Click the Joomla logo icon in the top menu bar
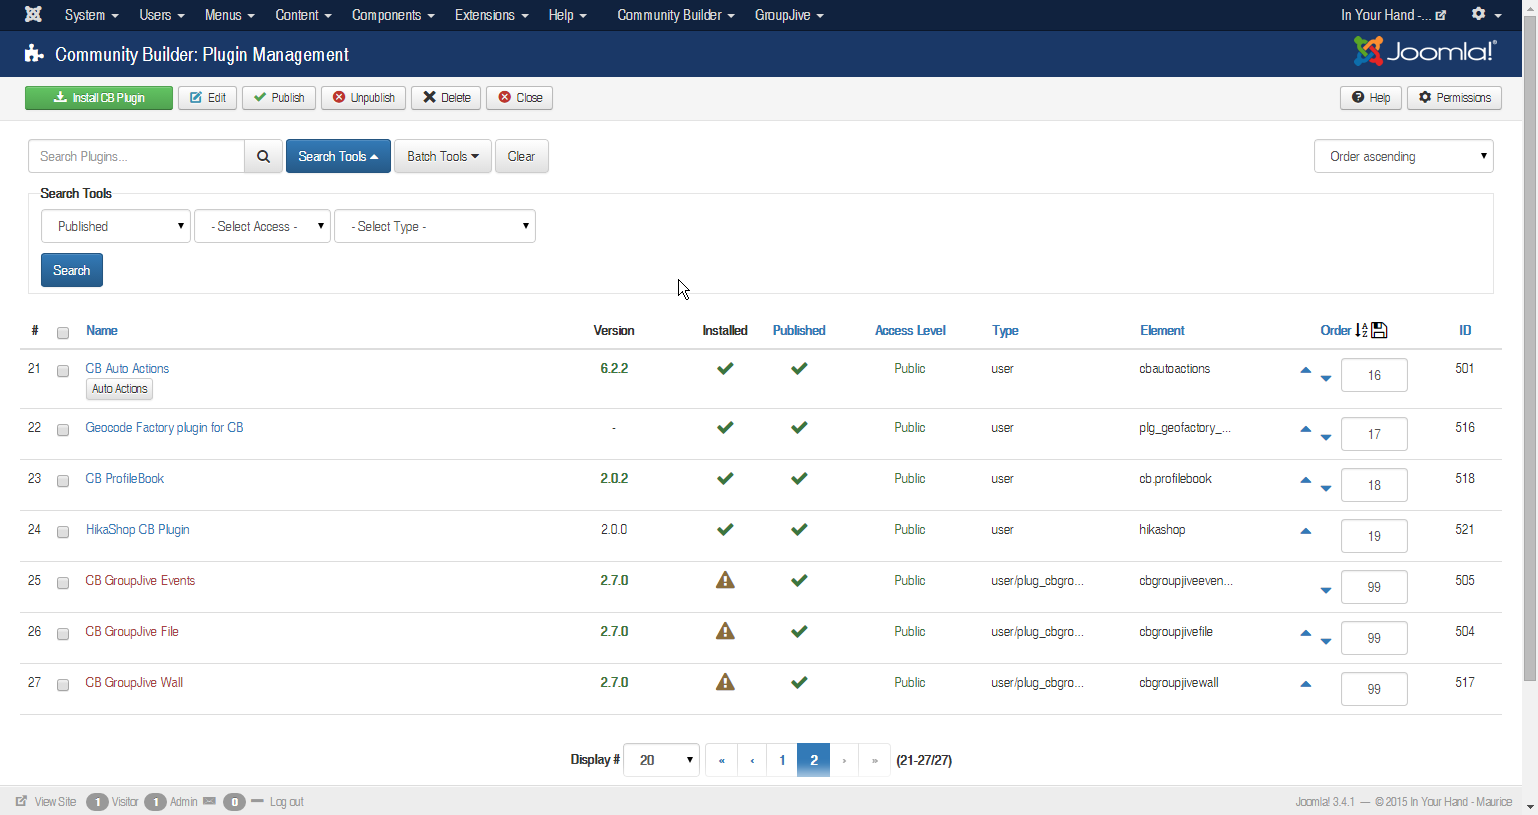1538x815 pixels. point(33,15)
